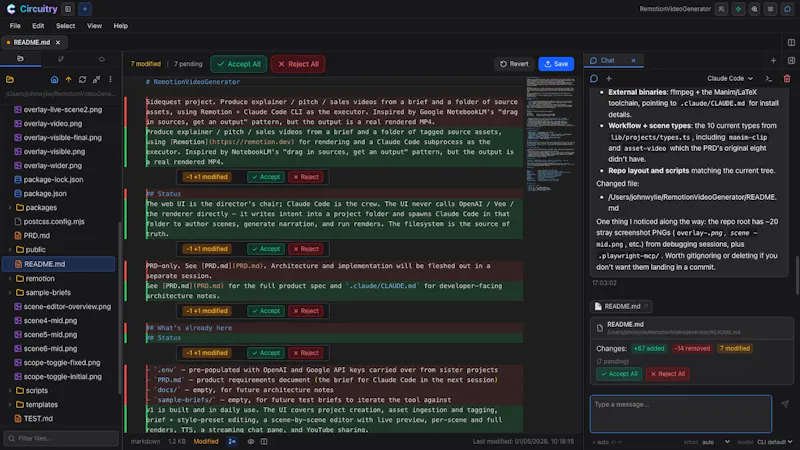Navigate up one folder with the arrow icon
Screen dimensions: 800x450
click(68, 80)
